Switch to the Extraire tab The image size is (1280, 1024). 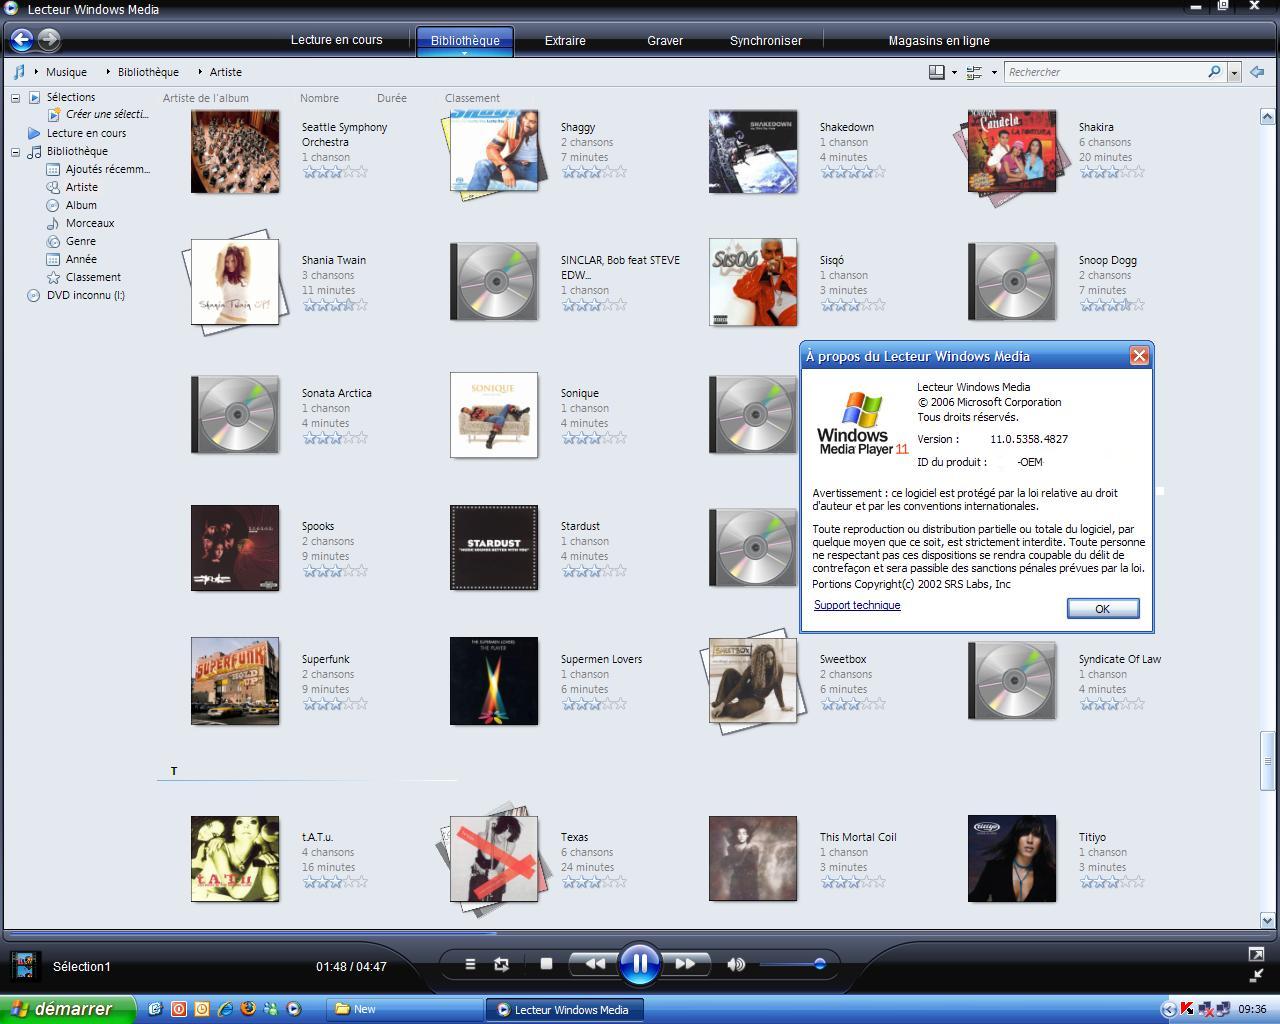[x=565, y=41]
